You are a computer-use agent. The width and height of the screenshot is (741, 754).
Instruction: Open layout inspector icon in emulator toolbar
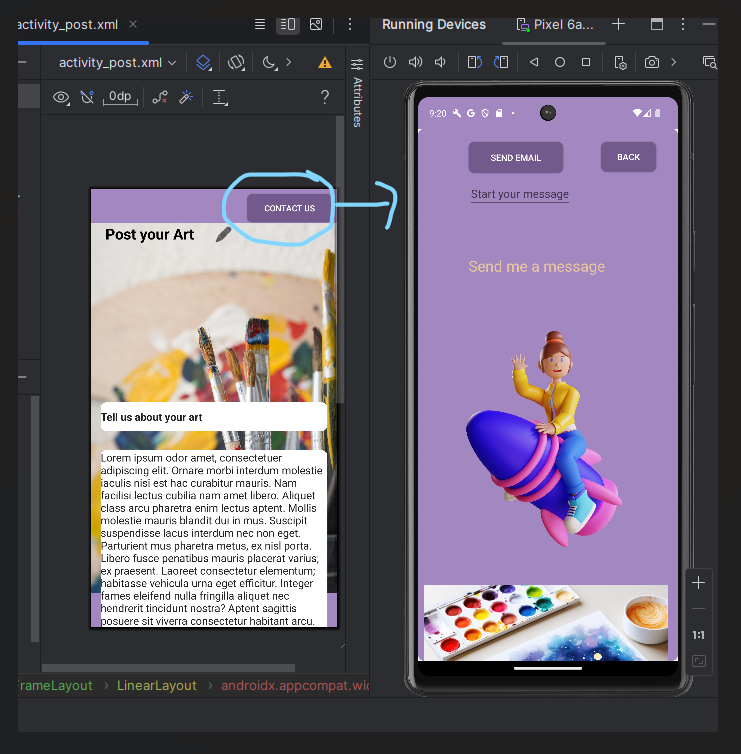coord(709,62)
